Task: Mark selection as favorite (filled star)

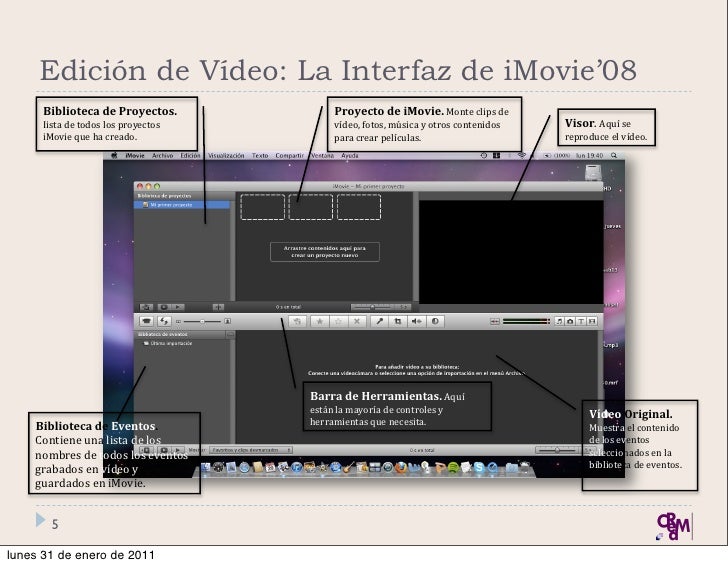Action: [x=319, y=321]
